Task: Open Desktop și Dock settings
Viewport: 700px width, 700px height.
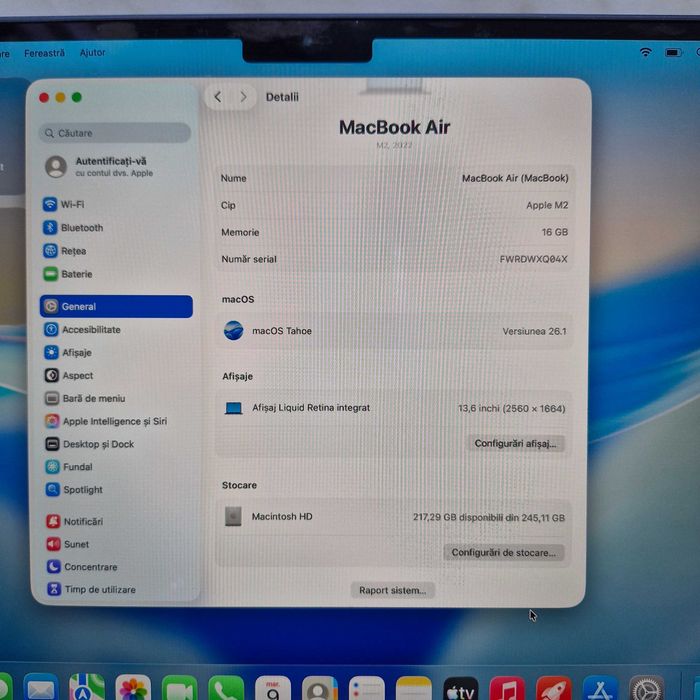Action: 90,444
